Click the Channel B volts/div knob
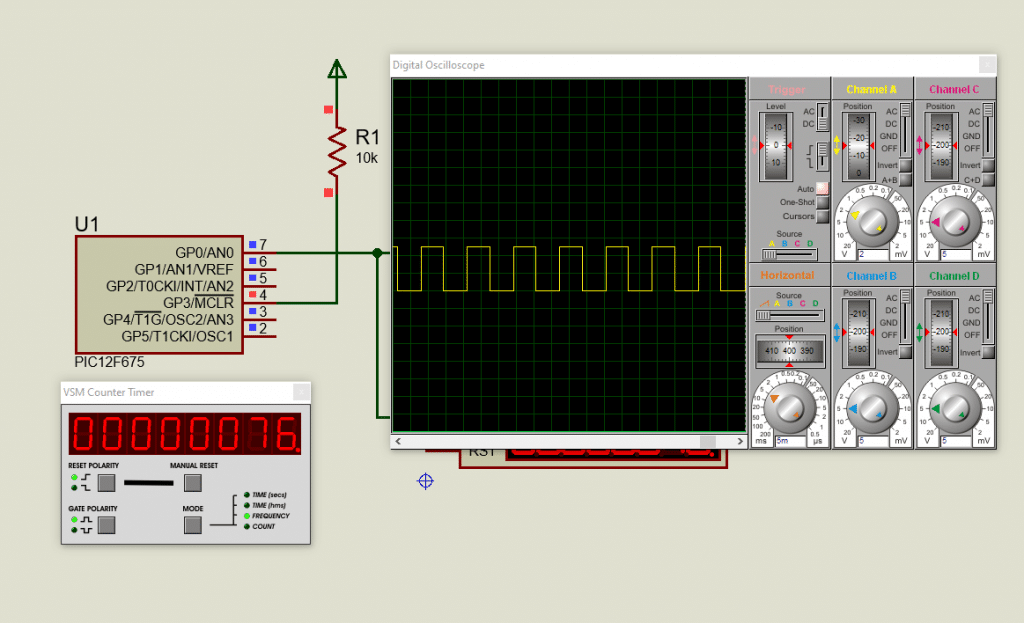This screenshot has height=623, width=1024. click(871, 409)
